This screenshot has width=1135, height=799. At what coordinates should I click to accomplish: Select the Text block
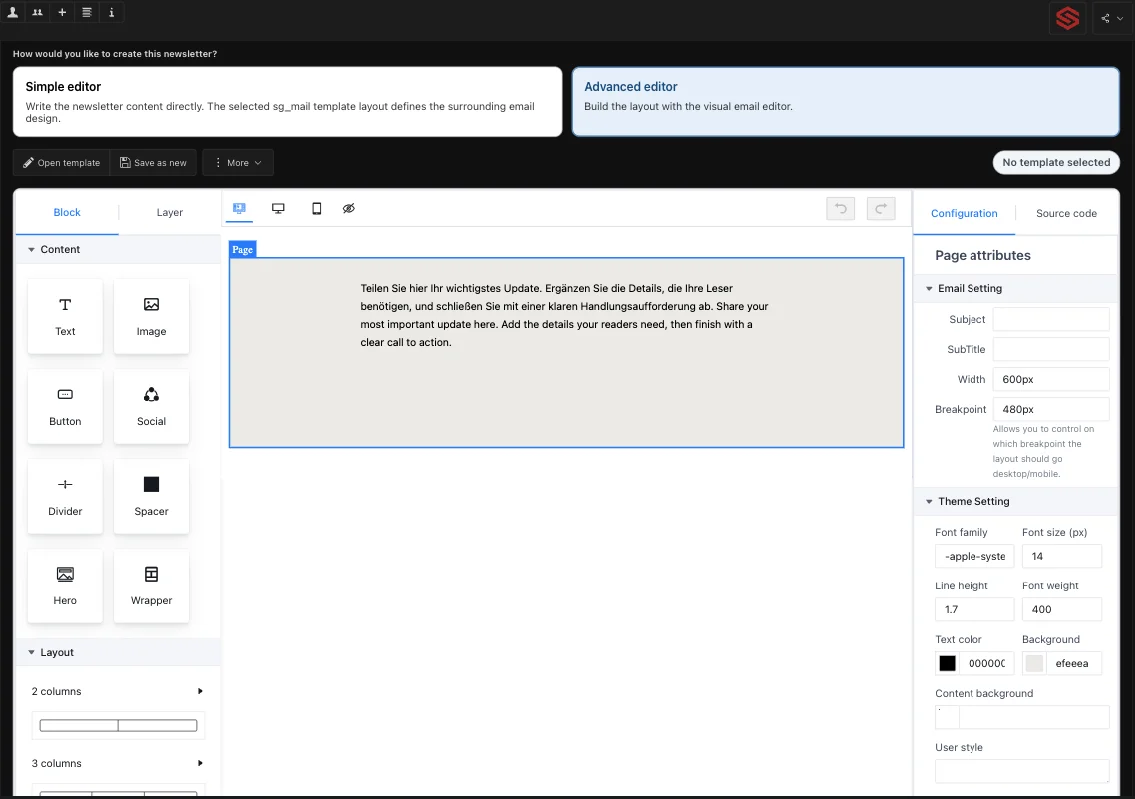point(65,316)
